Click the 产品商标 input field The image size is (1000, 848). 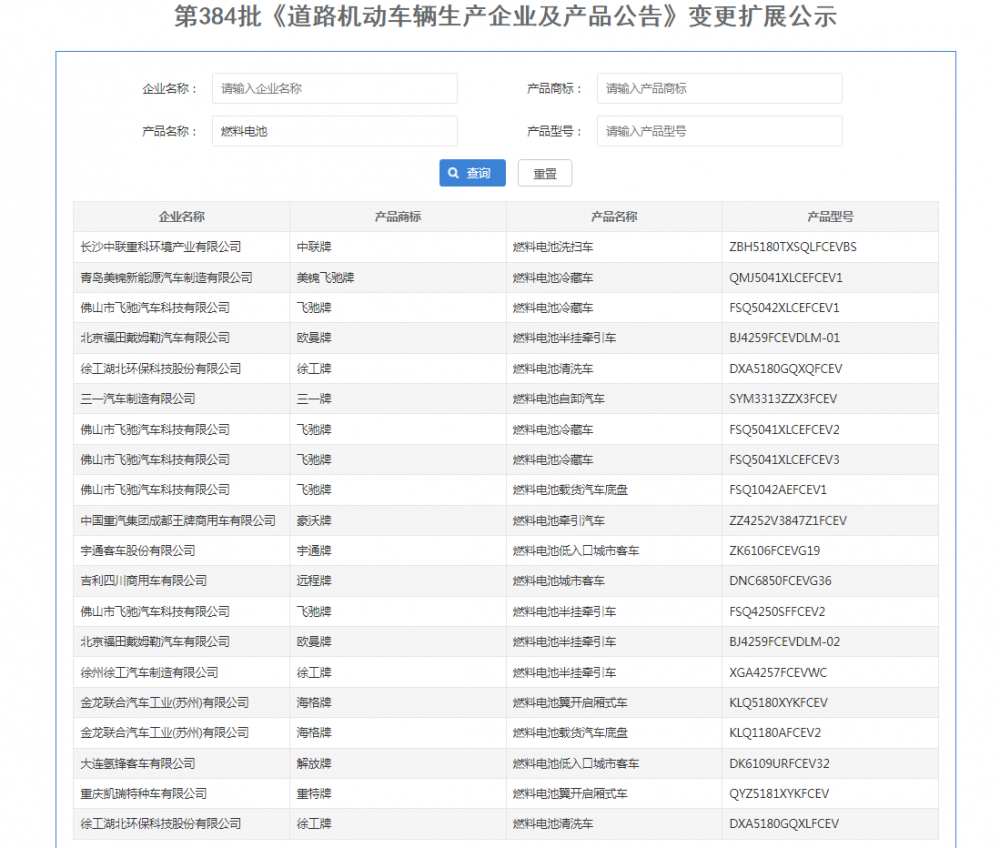click(x=718, y=88)
